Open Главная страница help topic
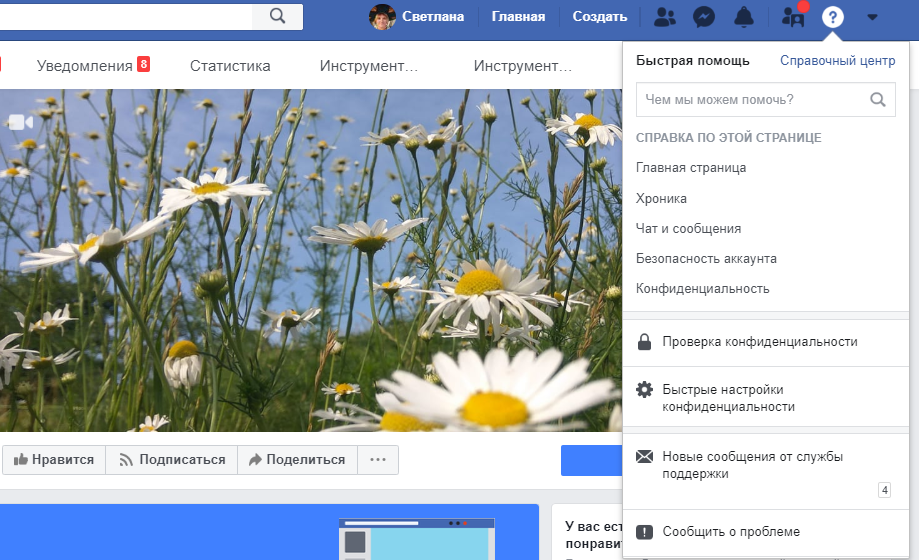This screenshot has width=919, height=560. [691, 168]
